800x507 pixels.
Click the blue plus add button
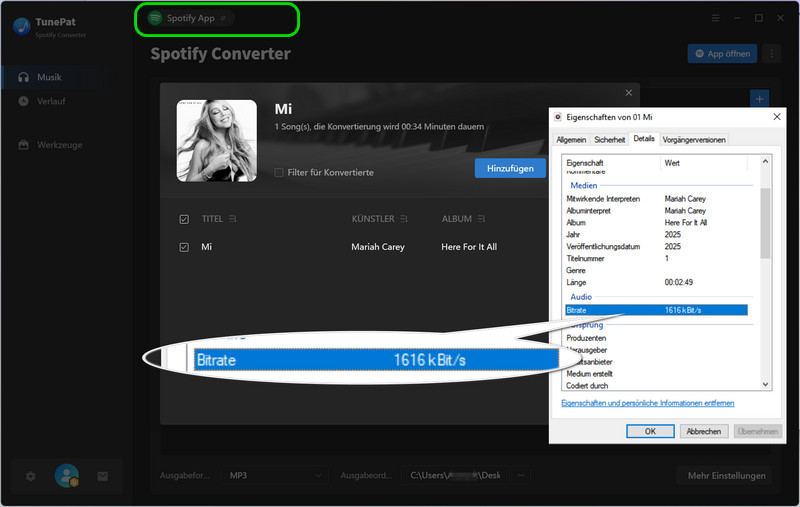click(x=759, y=99)
